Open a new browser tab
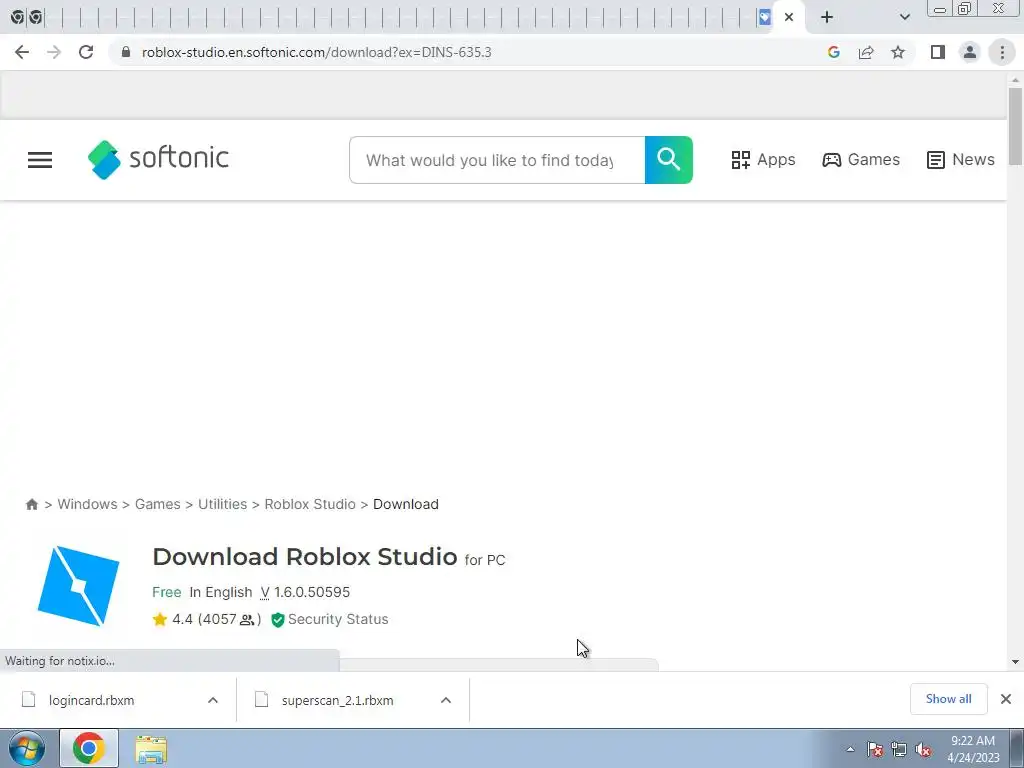Screen dimensions: 1024x768 827,17
